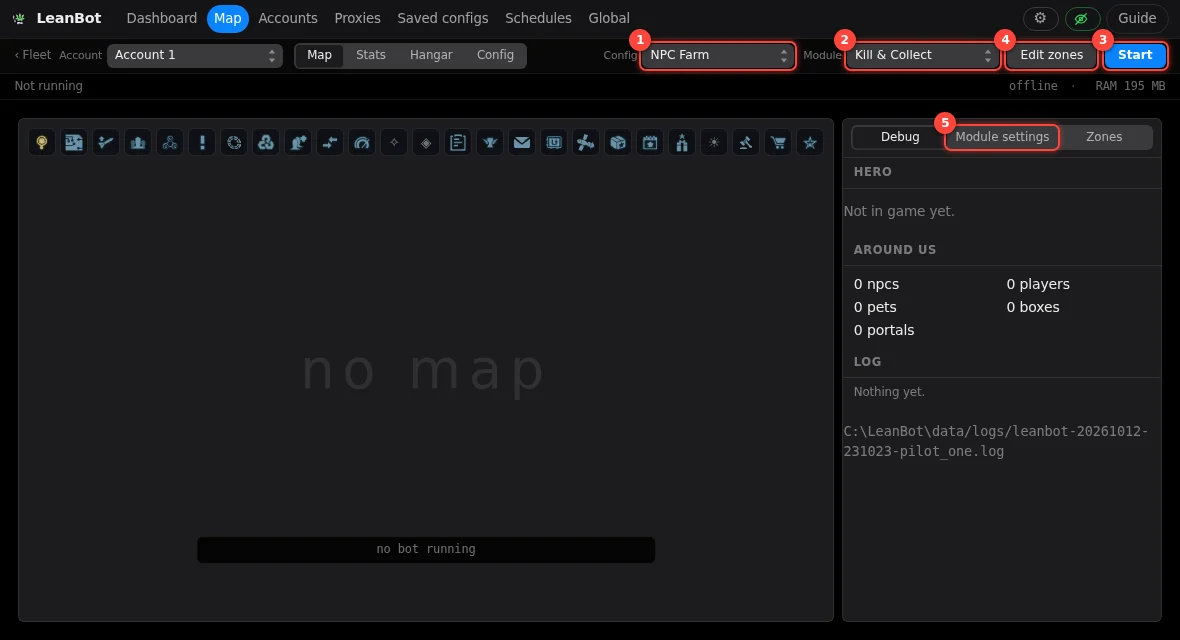Go back to Fleet
The width and height of the screenshot is (1180, 640).
point(32,55)
